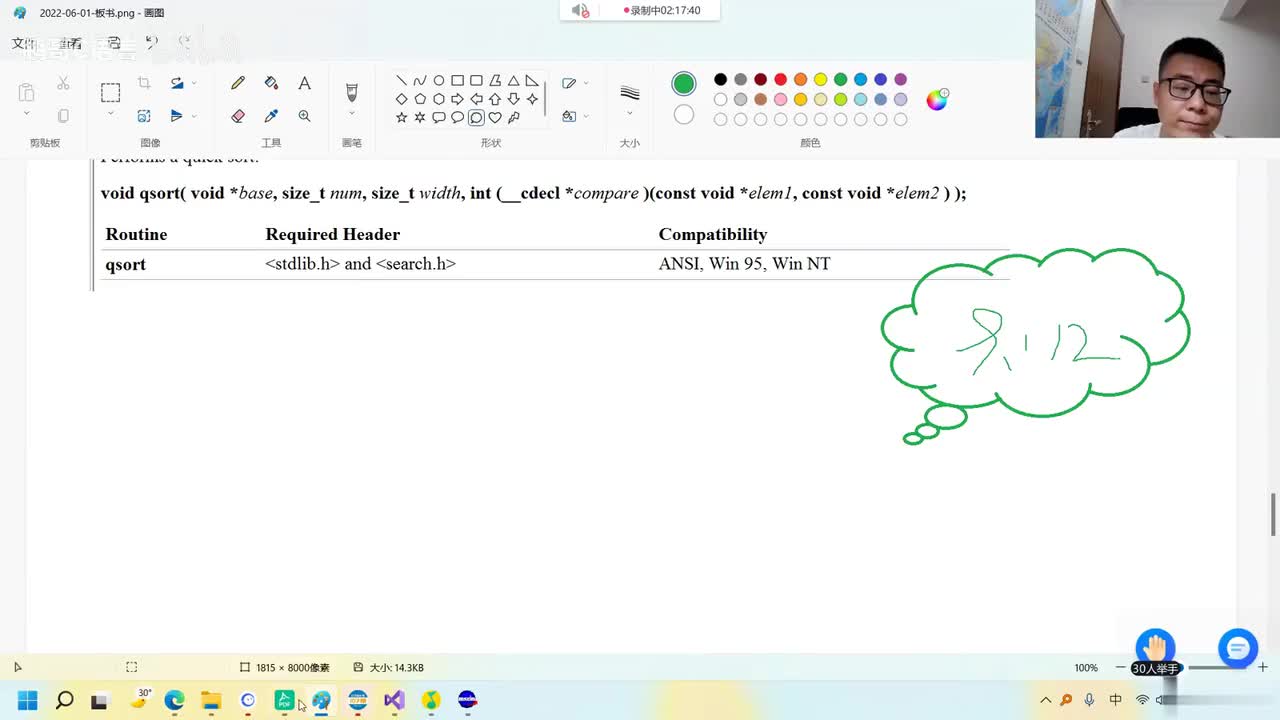Screen dimensions: 1280x720
Task: Open Microsoft Edge from the taskbar
Action: point(174,700)
